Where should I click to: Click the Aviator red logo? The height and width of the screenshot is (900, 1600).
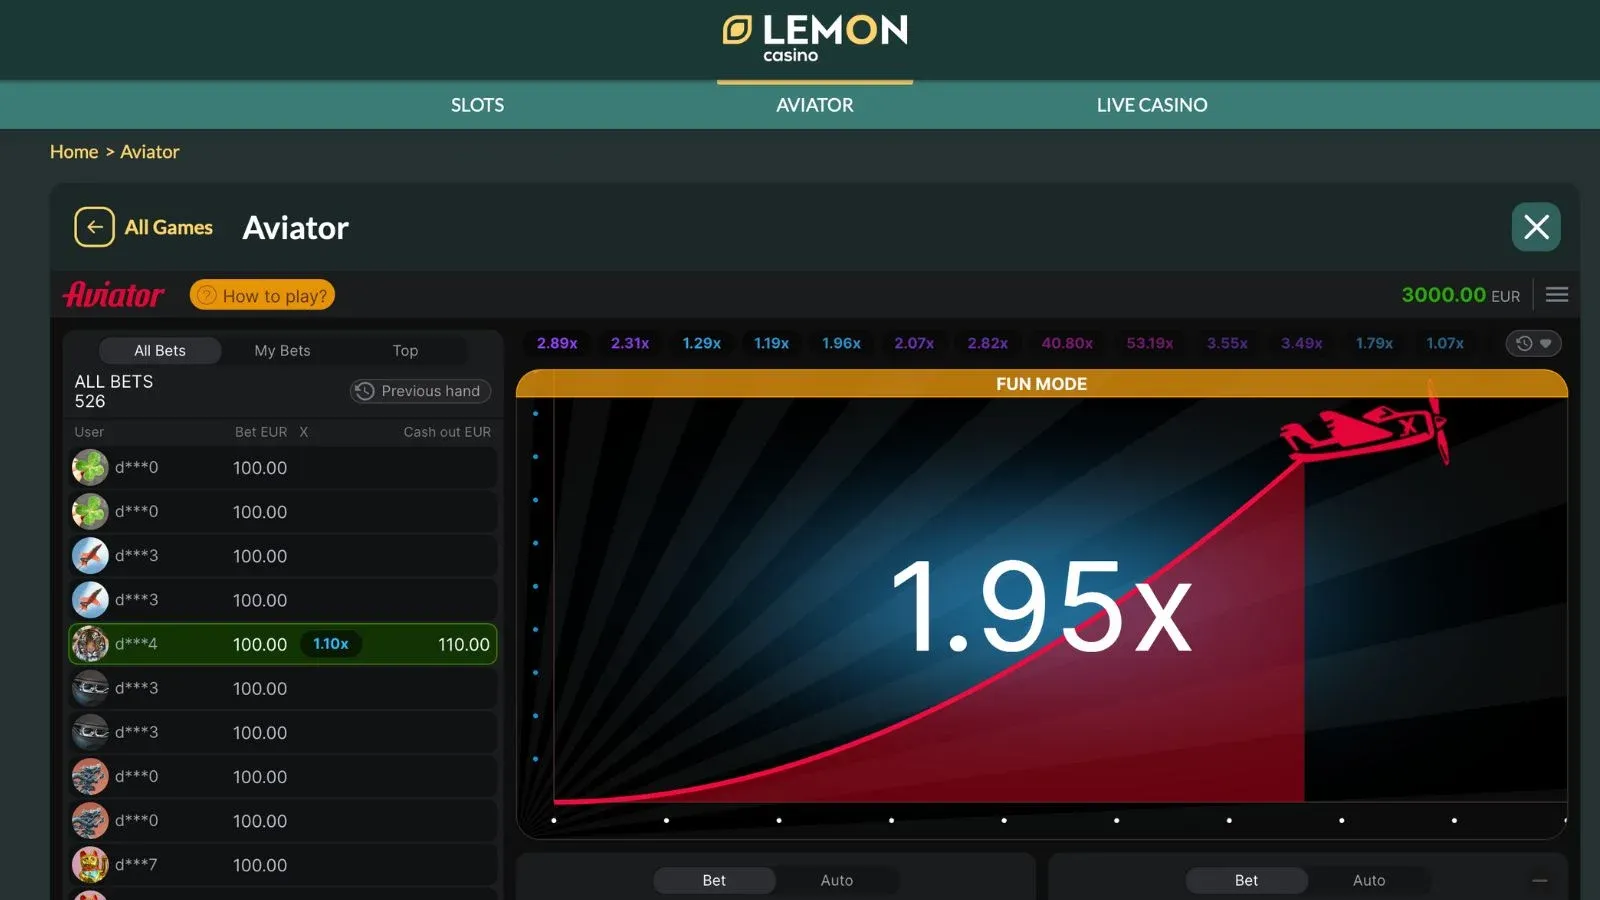tap(114, 295)
